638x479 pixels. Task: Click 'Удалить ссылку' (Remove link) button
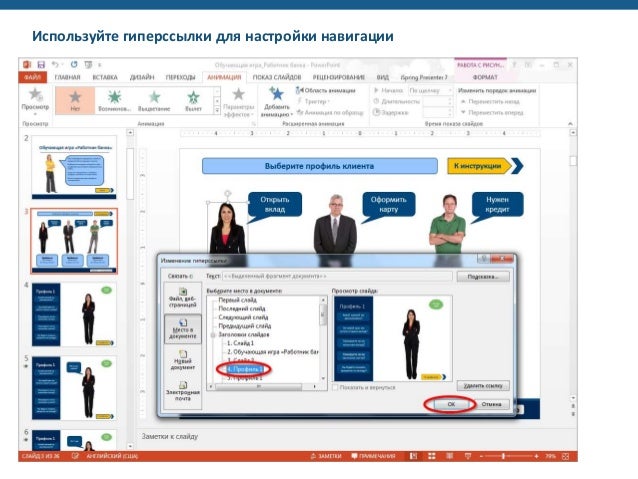(483, 385)
